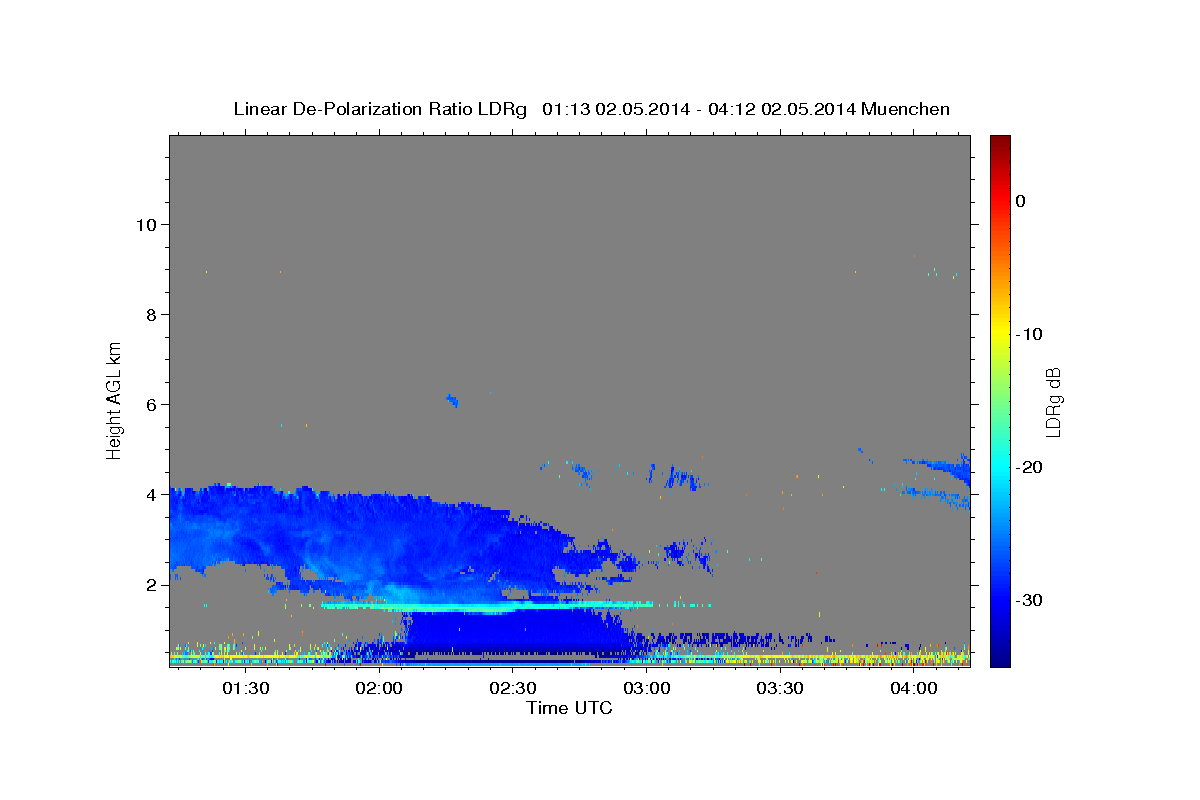
Task: Click the 'LDRg dB' colorbar label
Action: 1052,401
